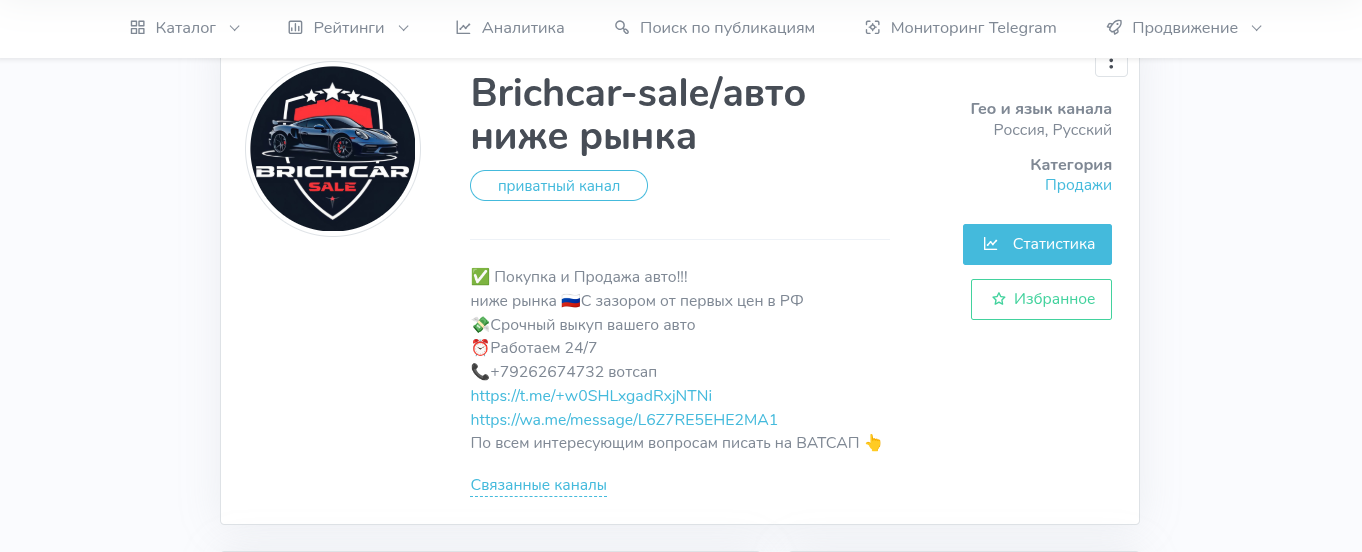Expand the Рейтинги dropdown chevron

coord(403,28)
